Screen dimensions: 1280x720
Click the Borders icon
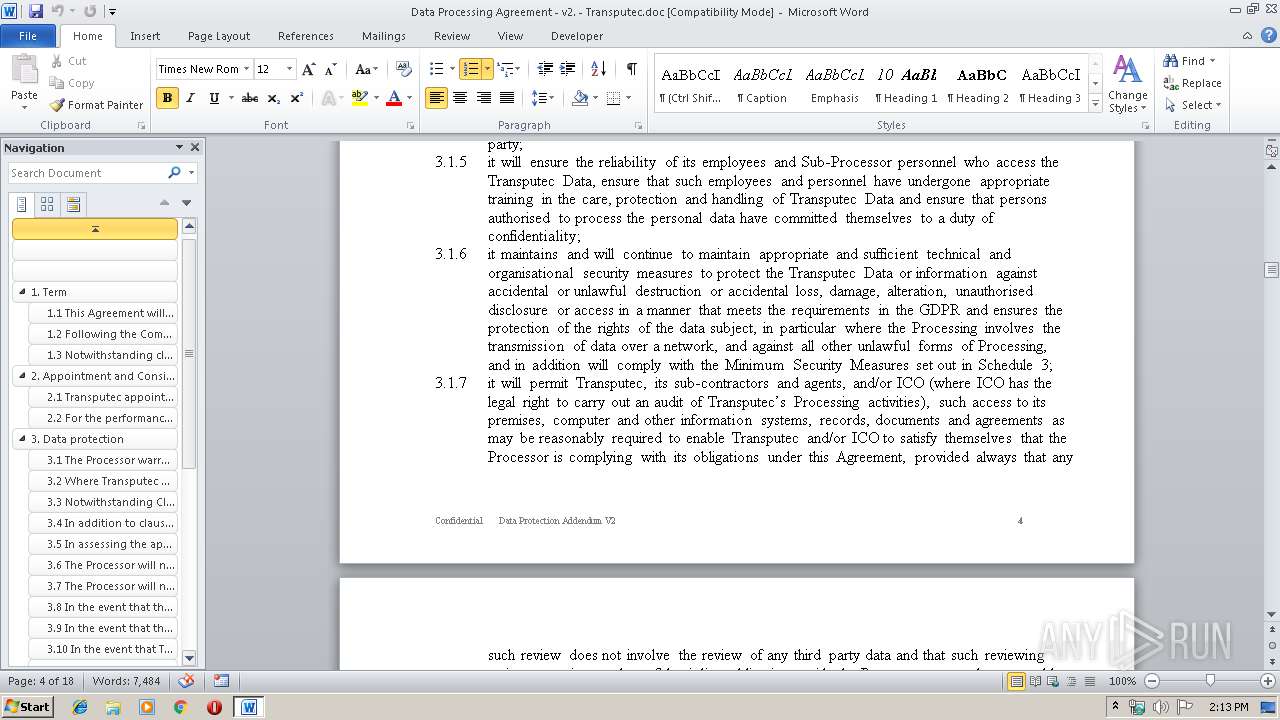(612, 98)
